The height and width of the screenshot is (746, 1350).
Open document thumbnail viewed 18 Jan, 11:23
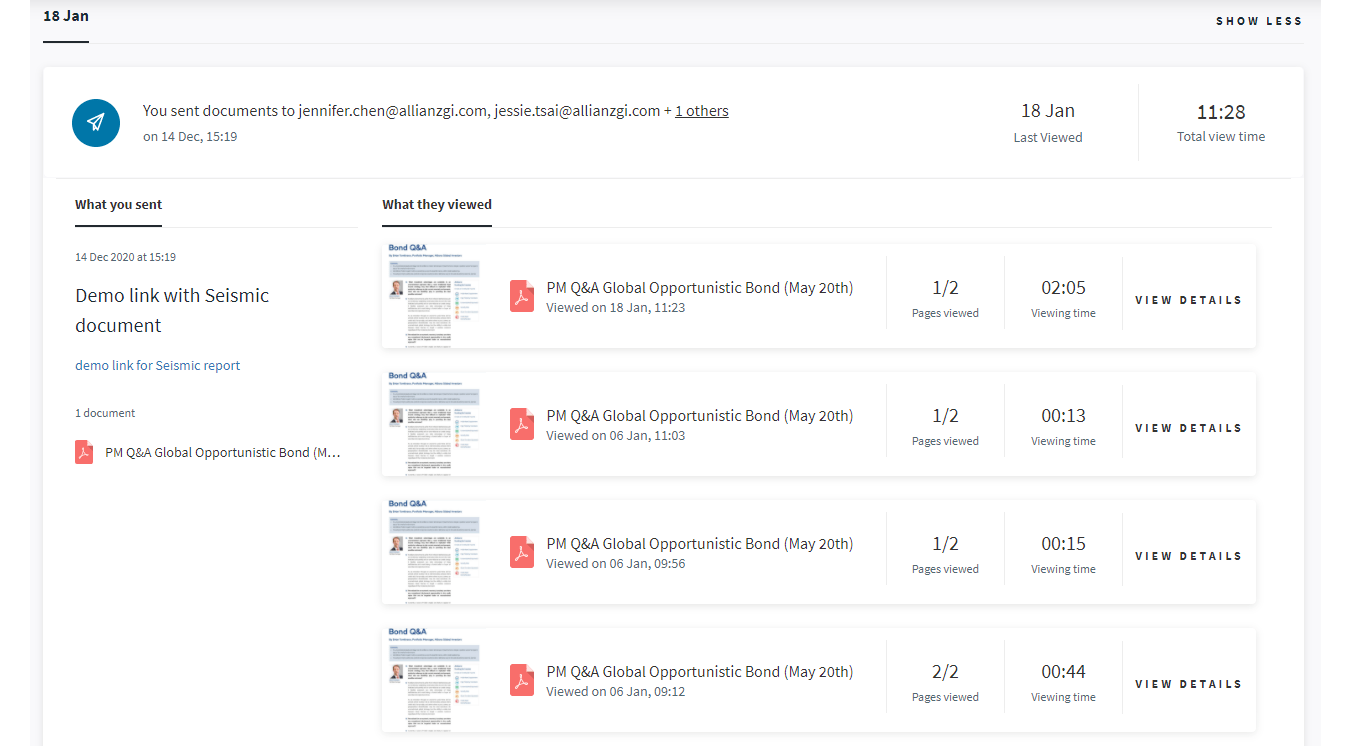[x=434, y=296]
